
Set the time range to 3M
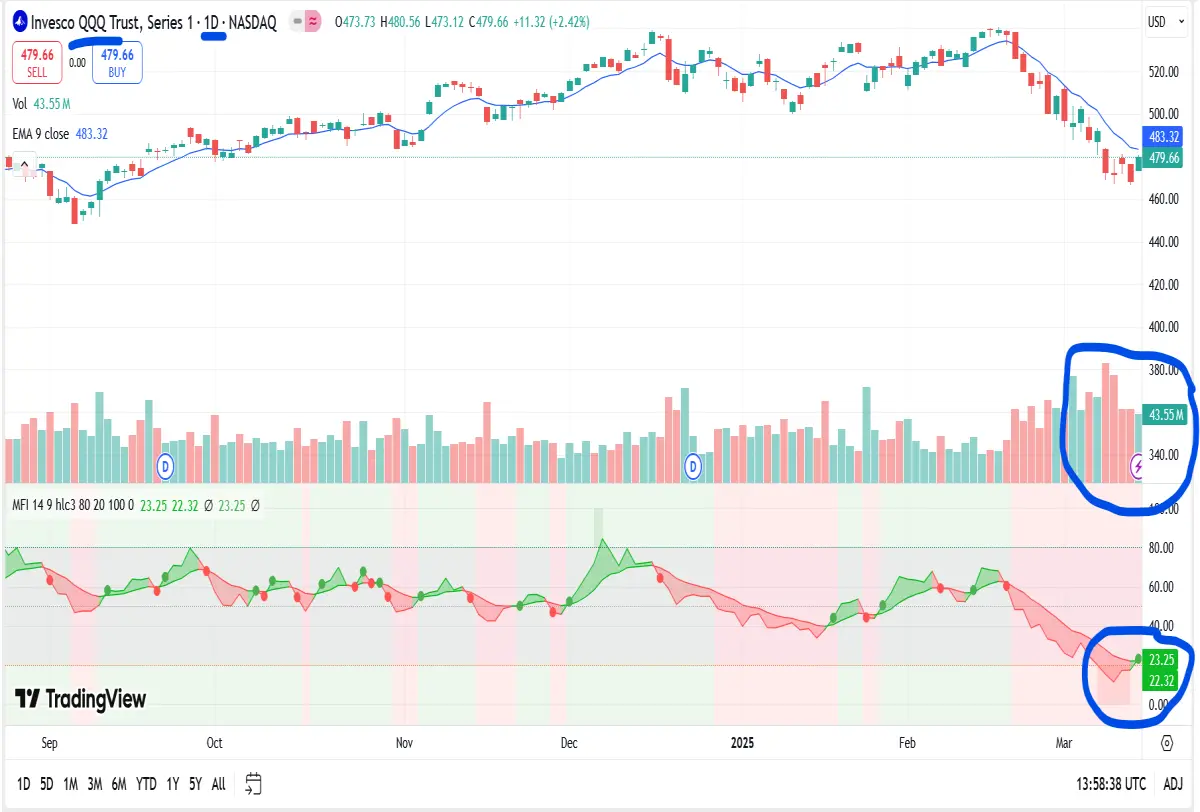(95, 785)
